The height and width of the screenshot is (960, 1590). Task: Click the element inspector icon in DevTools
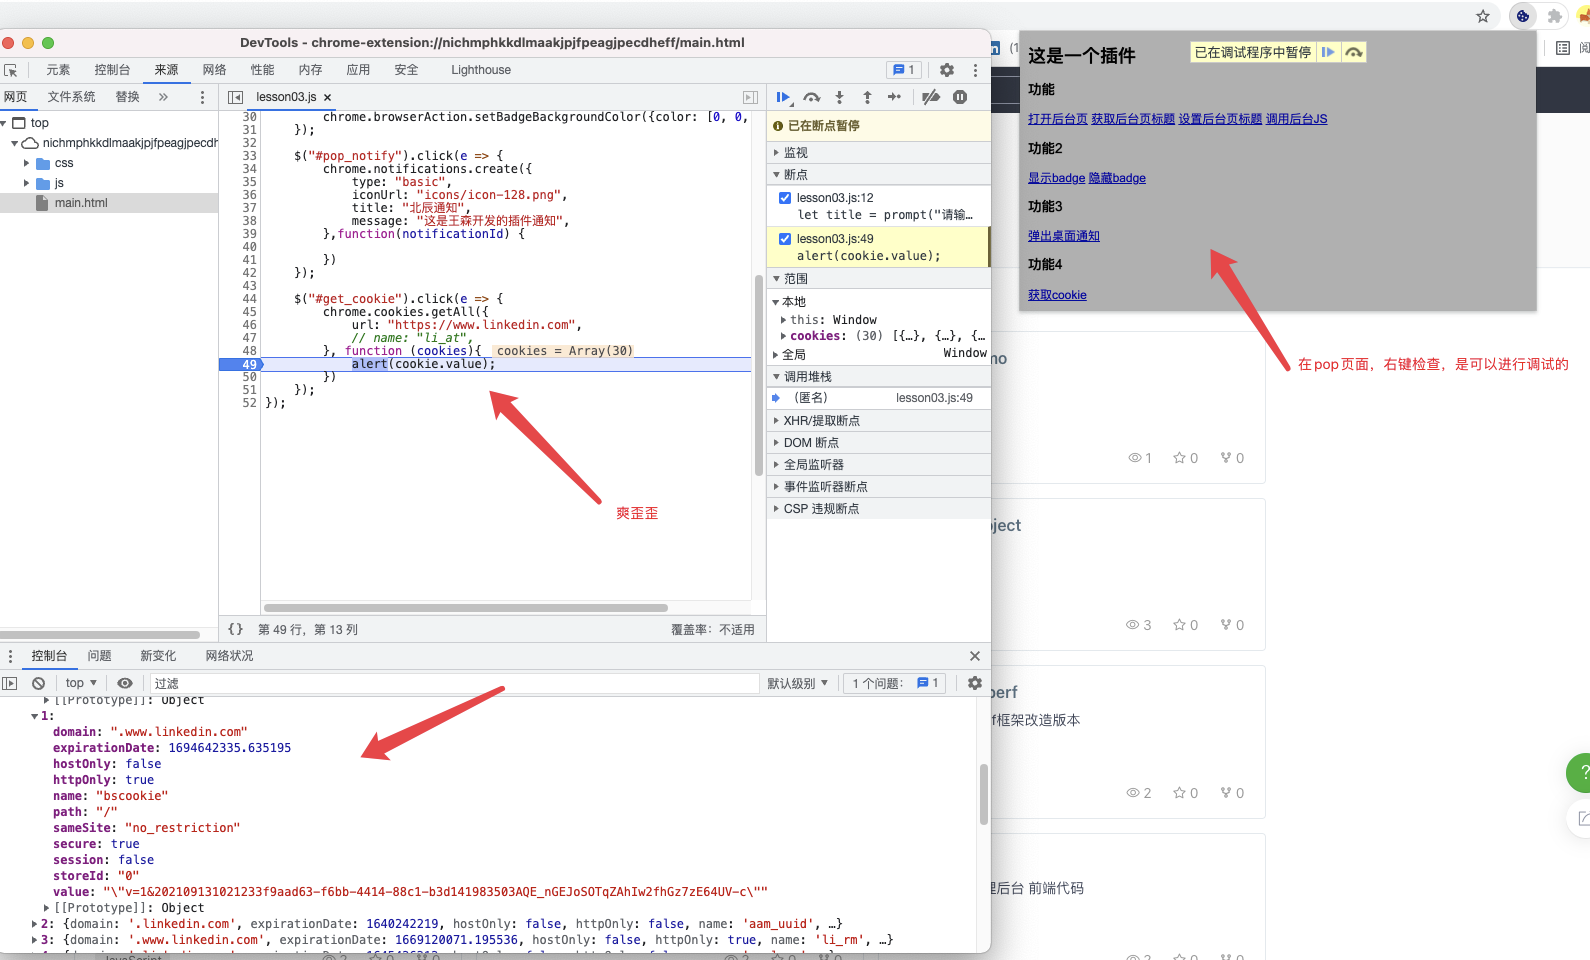(x=11, y=70)
